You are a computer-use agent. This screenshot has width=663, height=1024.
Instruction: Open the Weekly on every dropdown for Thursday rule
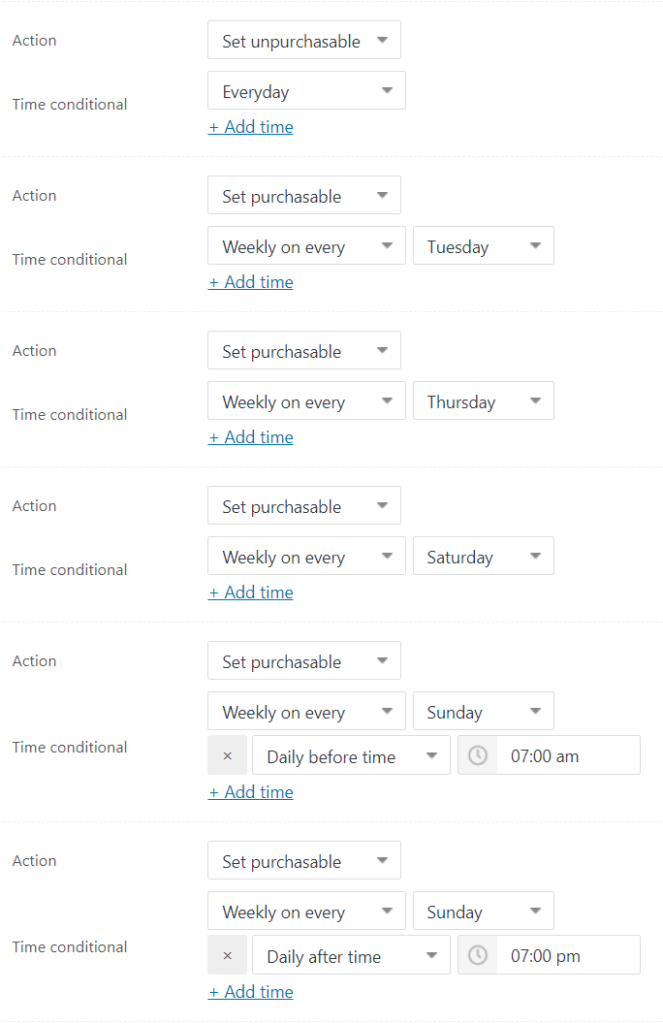(x=306, y=400)
